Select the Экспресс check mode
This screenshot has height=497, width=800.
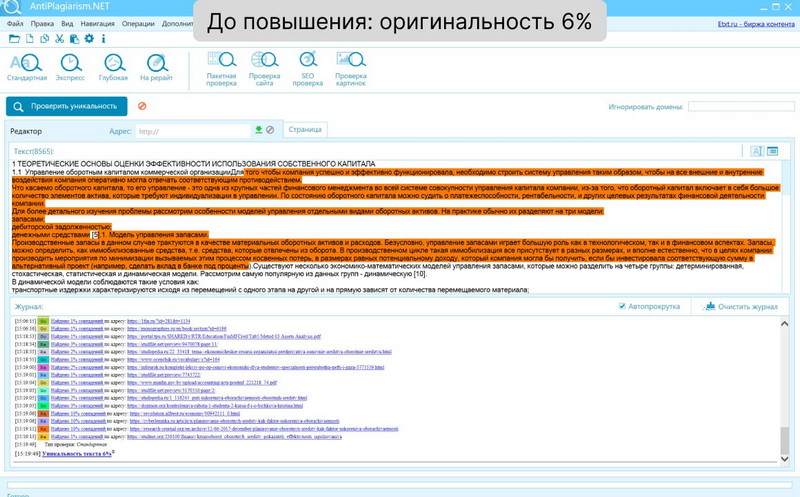click(70, 67)
